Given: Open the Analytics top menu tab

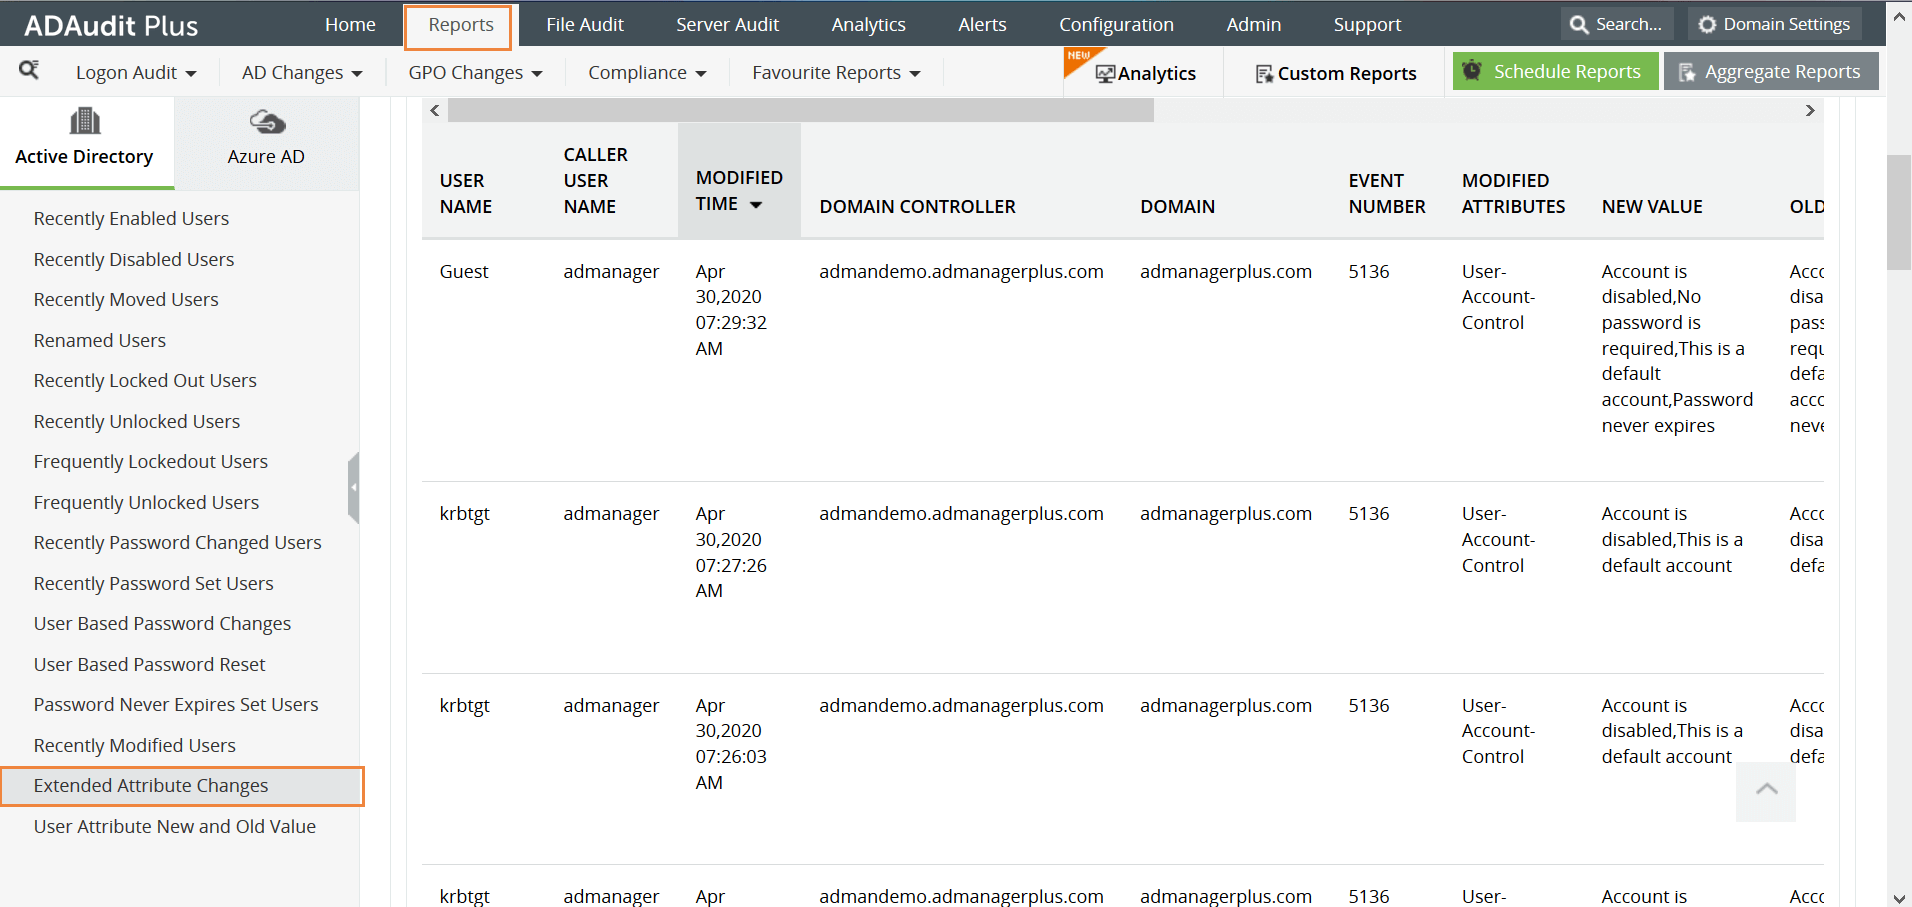Looking at the screenshot, I should click(868, 24).
